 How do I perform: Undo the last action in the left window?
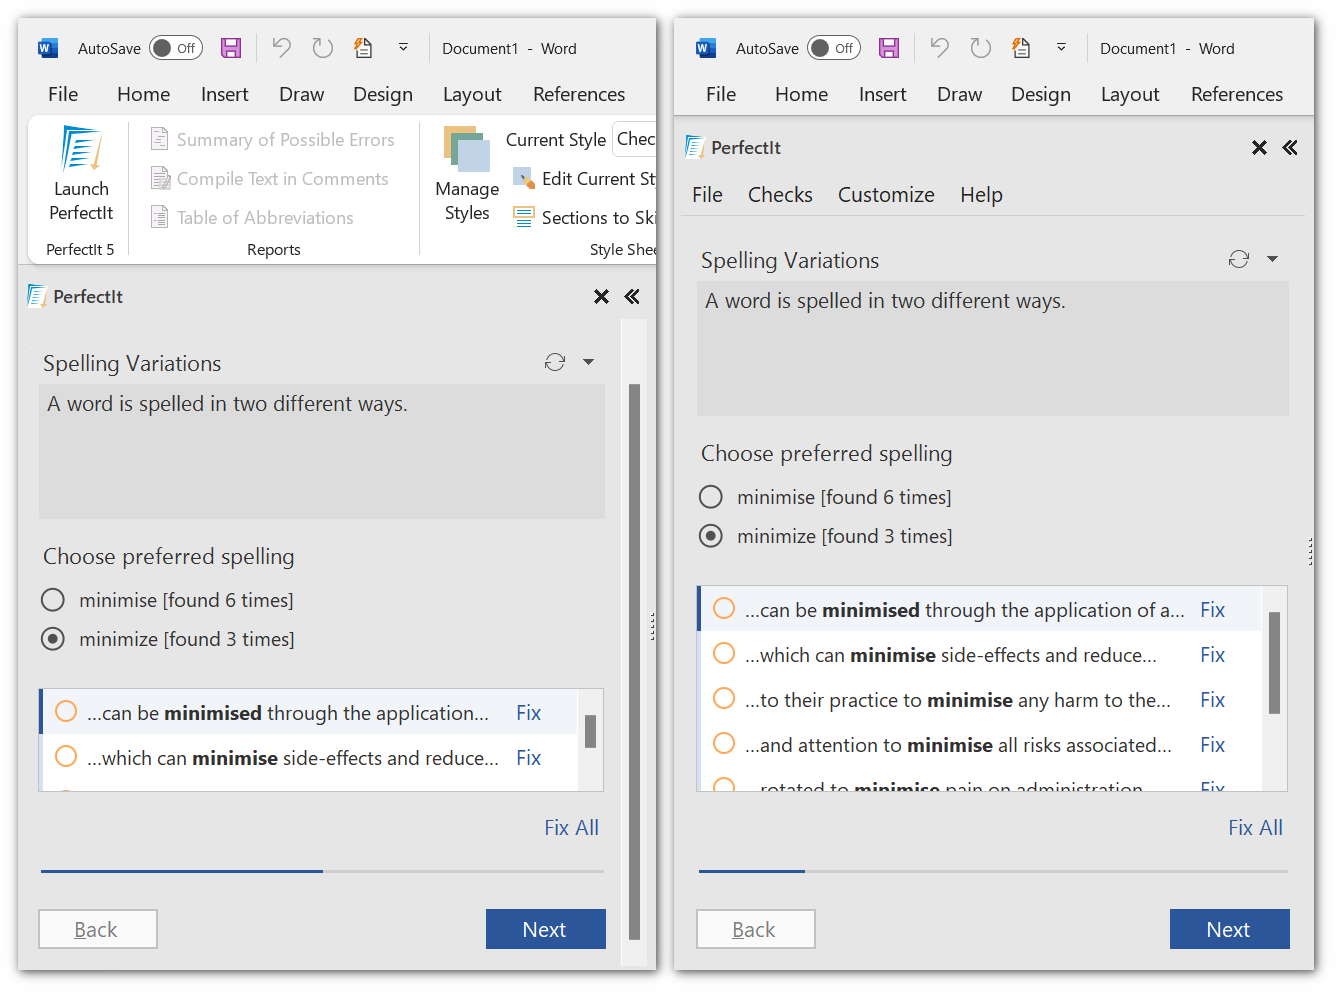click(281, 48)
